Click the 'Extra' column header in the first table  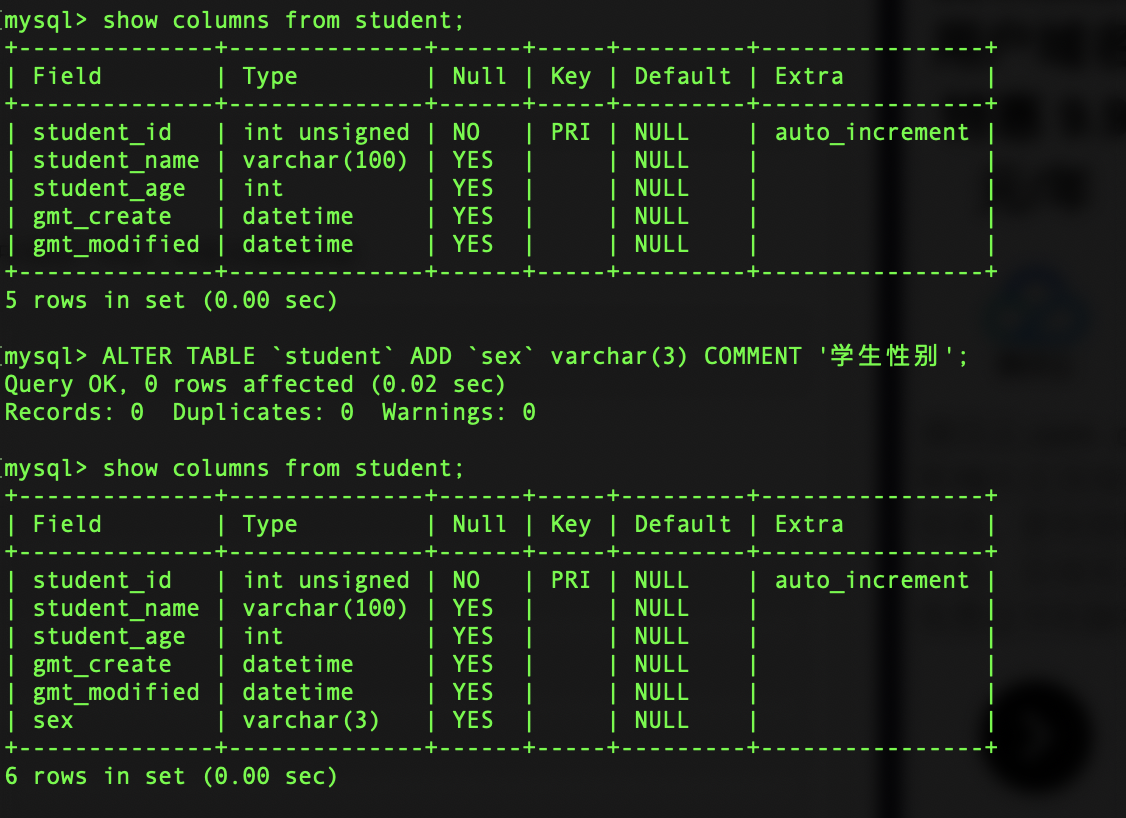point(809,76)
